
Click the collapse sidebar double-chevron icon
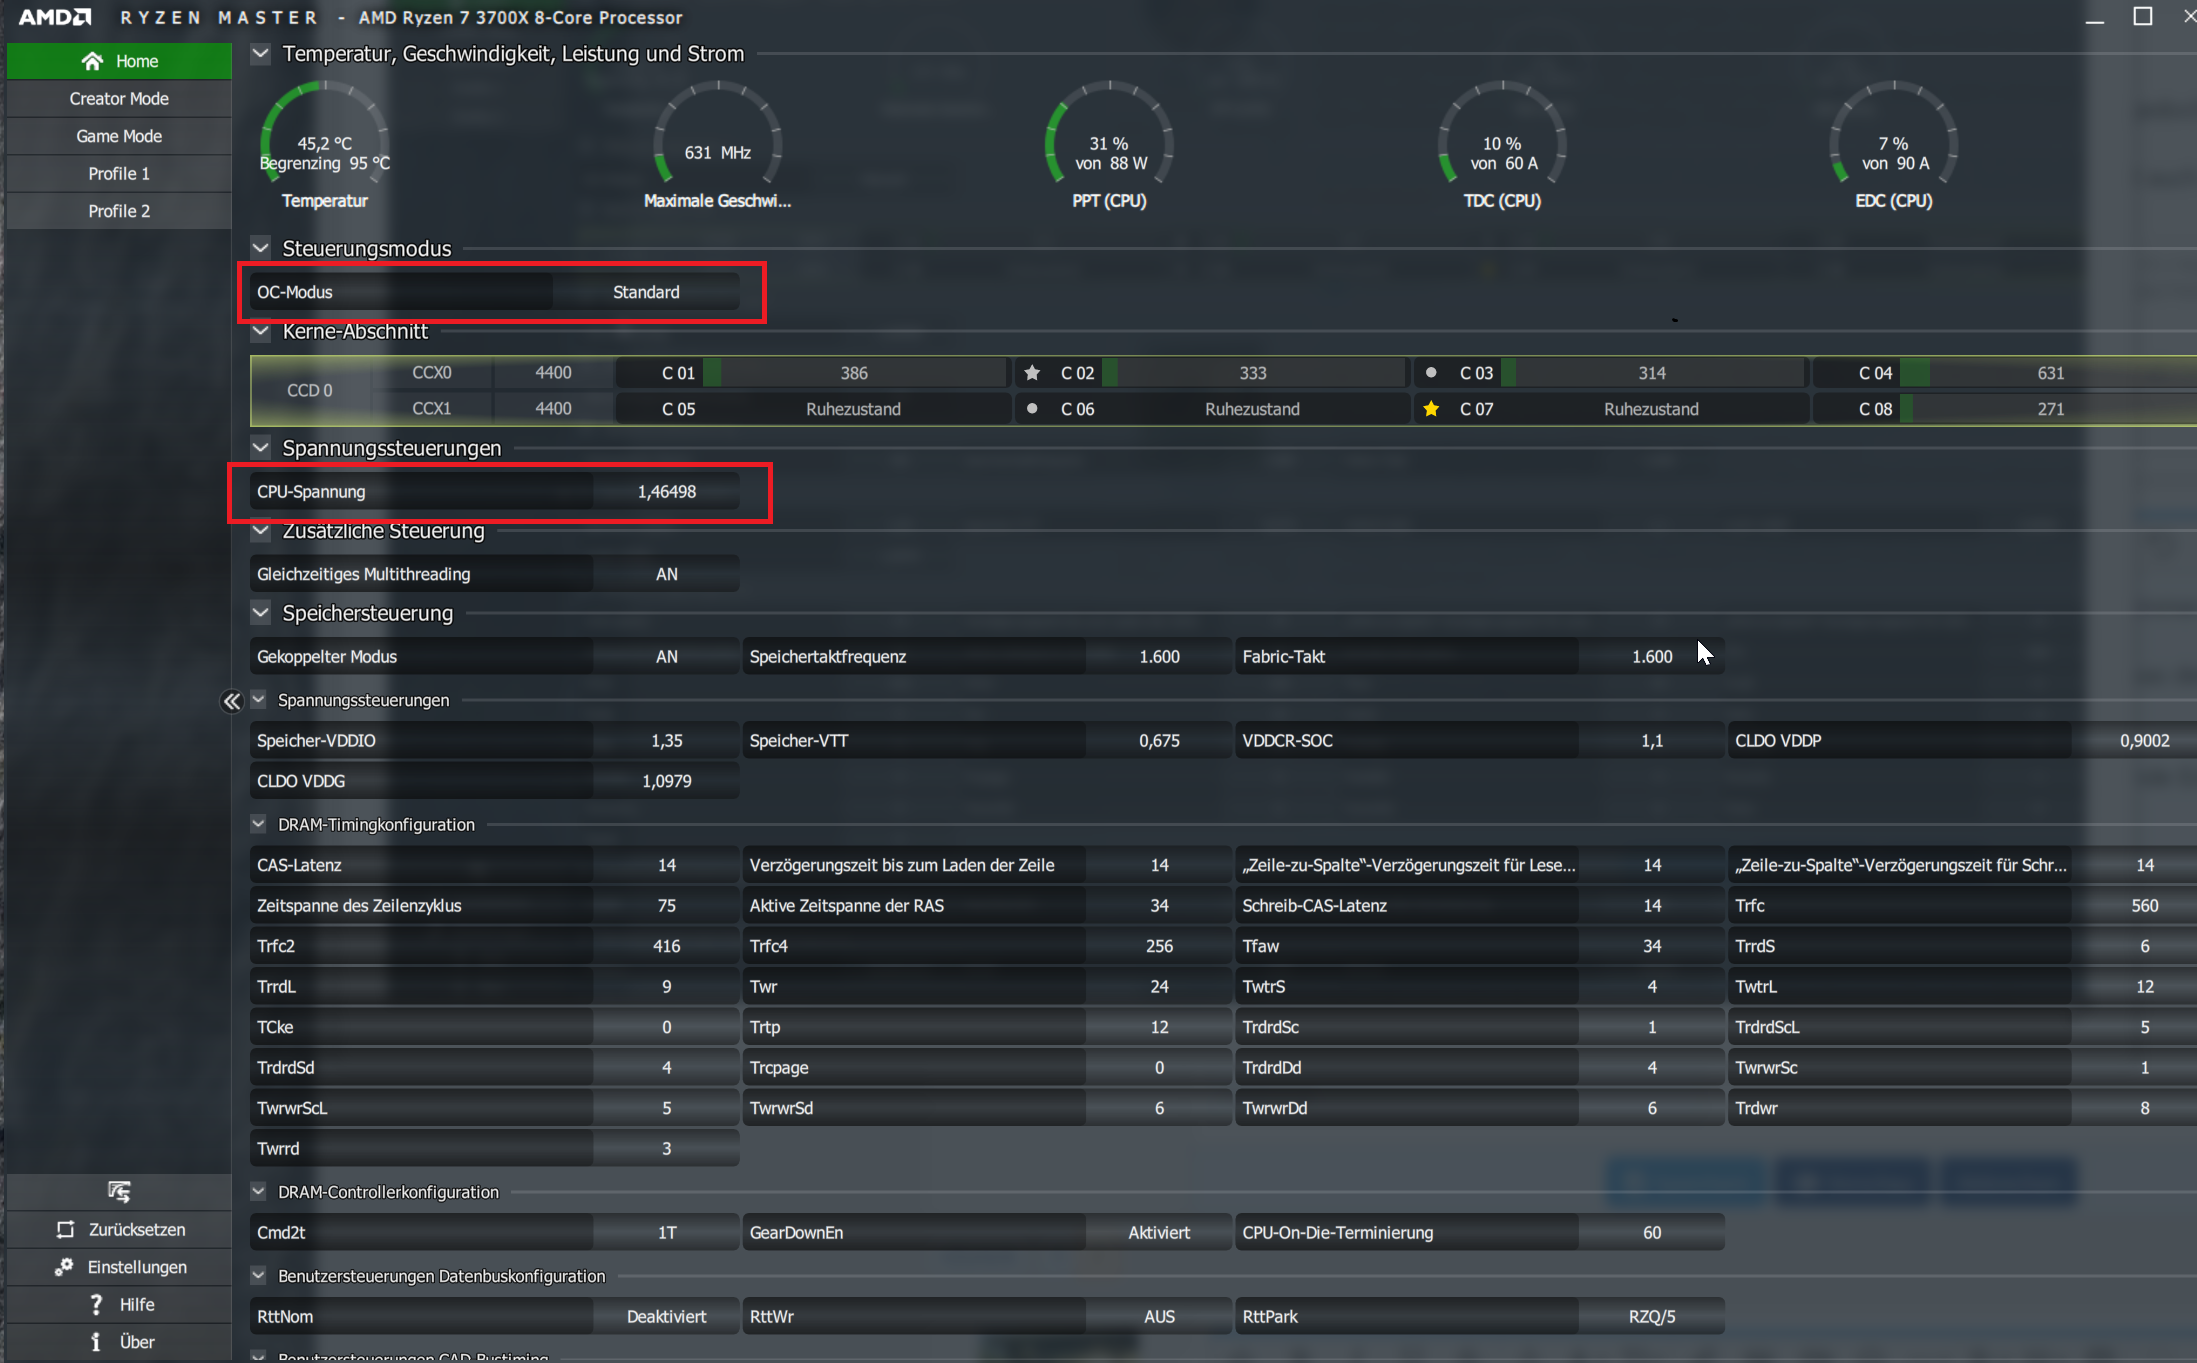tap(231, 701)
